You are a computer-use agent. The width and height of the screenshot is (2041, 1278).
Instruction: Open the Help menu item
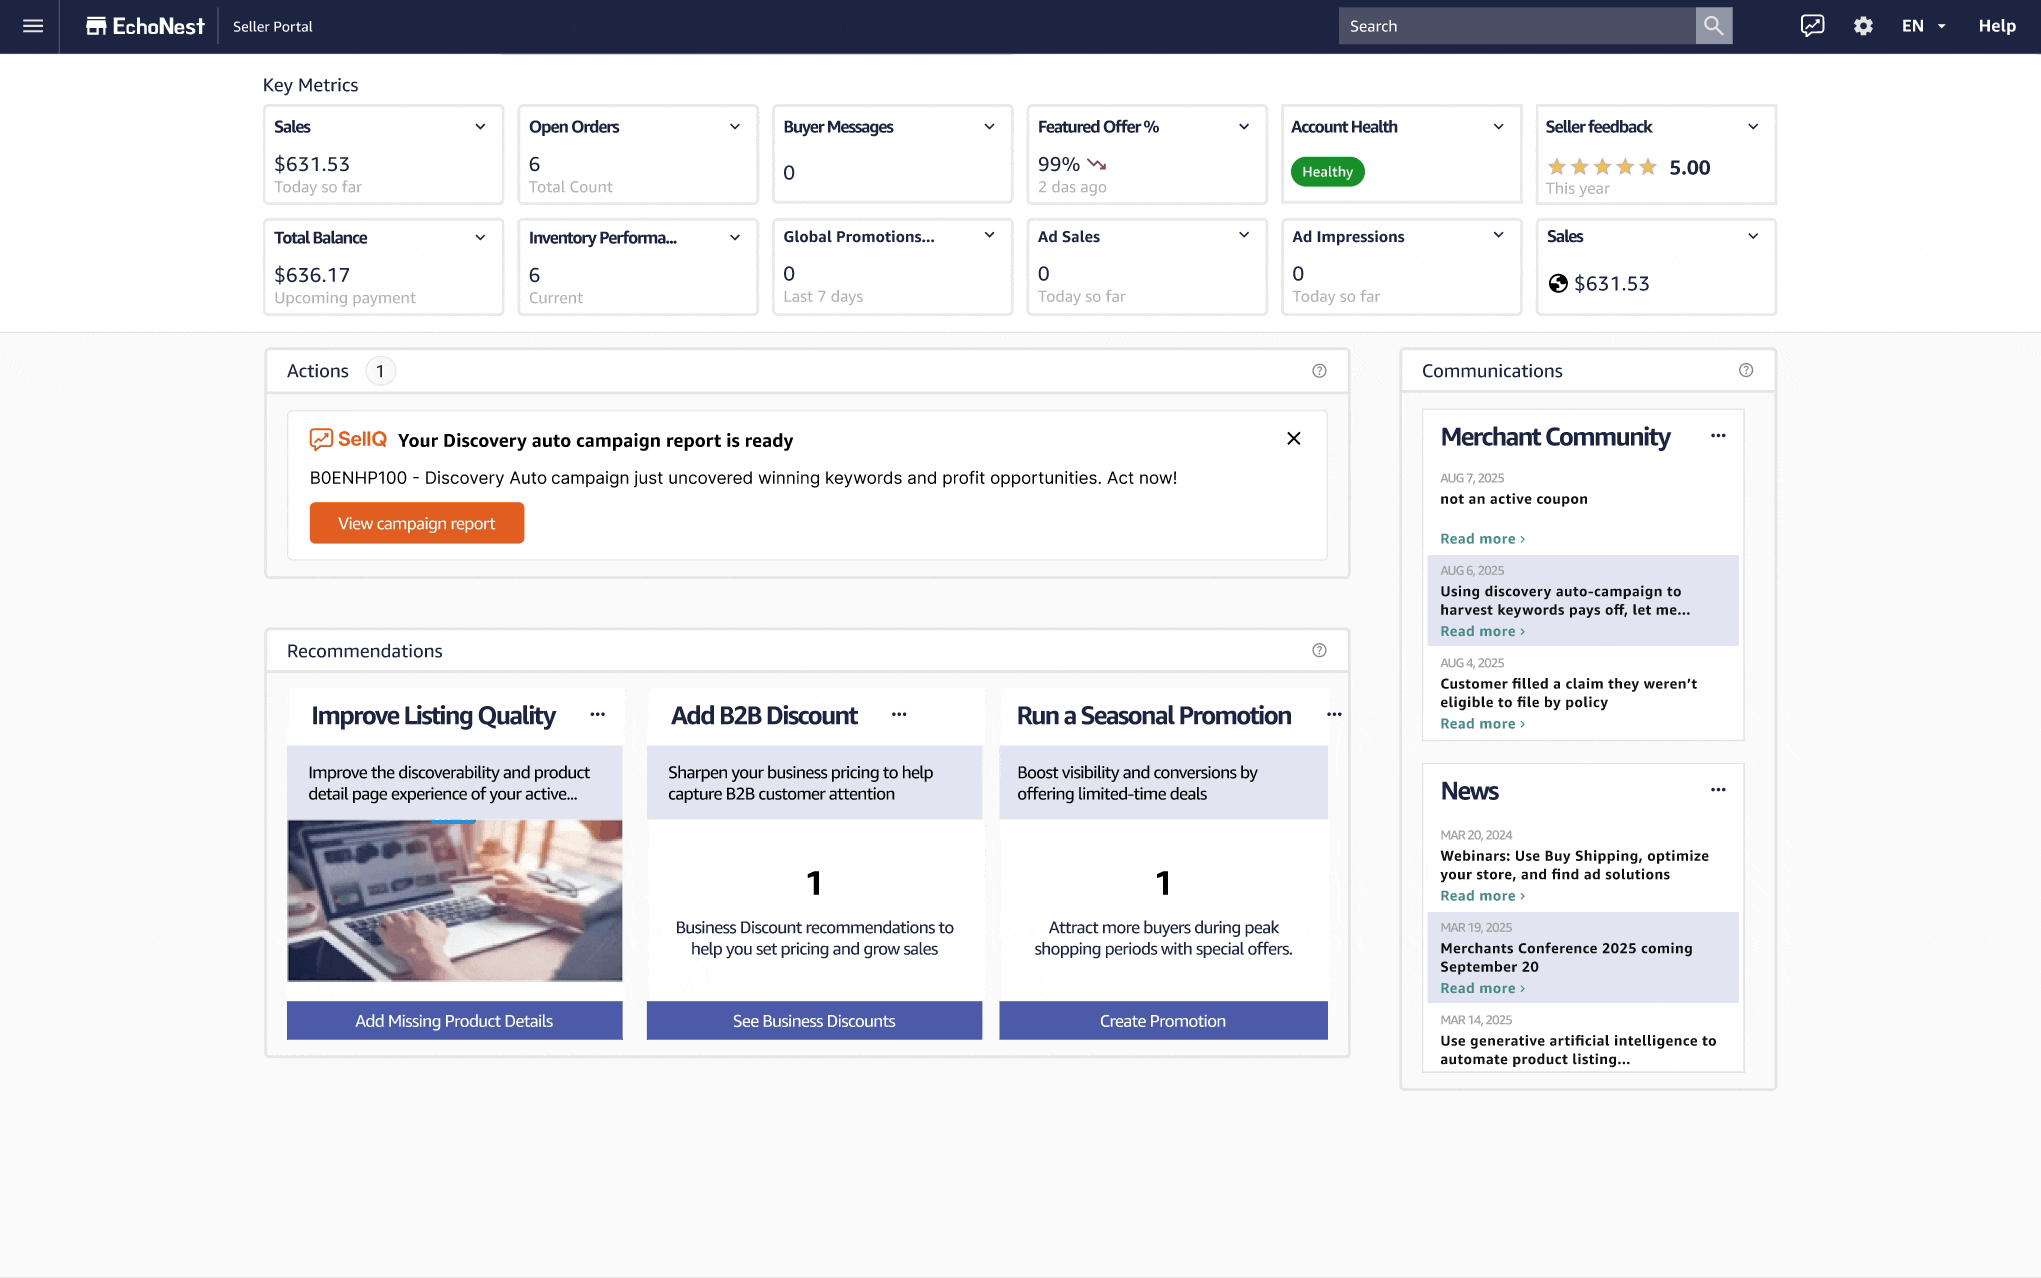(x=1996, y=26)
